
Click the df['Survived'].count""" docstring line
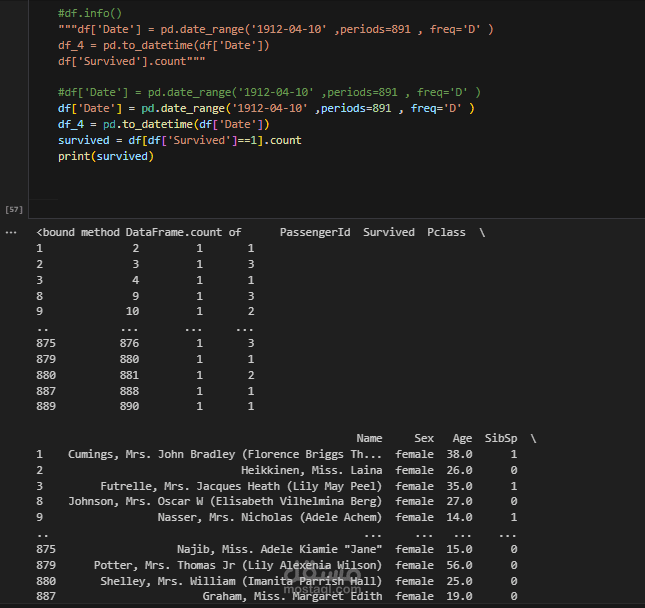132,61
